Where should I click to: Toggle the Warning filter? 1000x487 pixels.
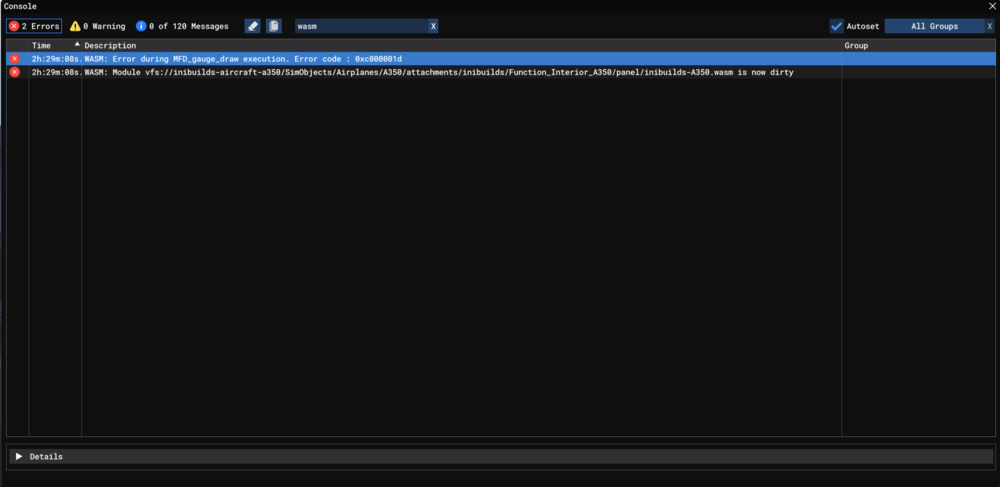pos(97,26)
